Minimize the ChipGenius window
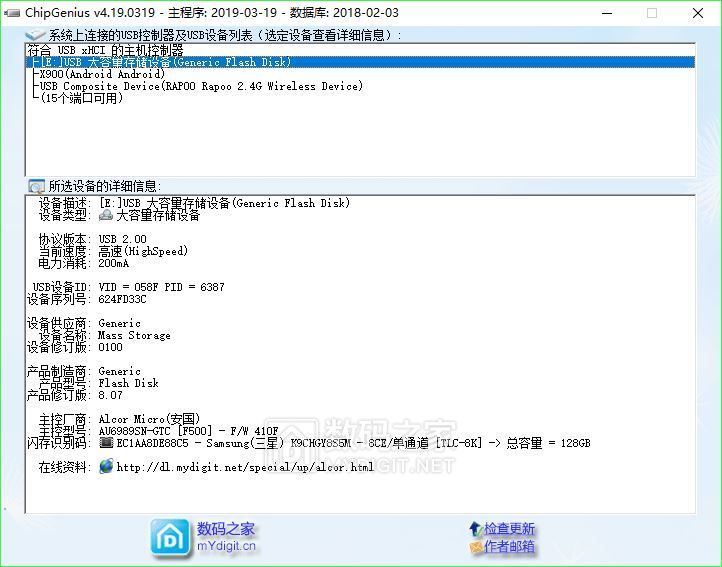Screen dimensions: 722x567 607,13
